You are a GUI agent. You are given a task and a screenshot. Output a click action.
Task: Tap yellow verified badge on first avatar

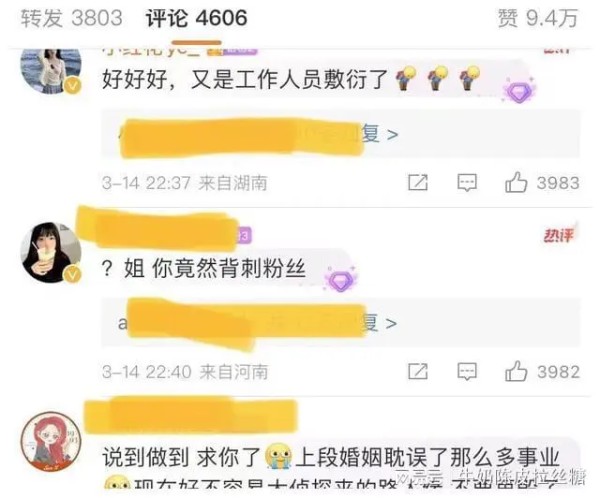[x=73, y=86]
